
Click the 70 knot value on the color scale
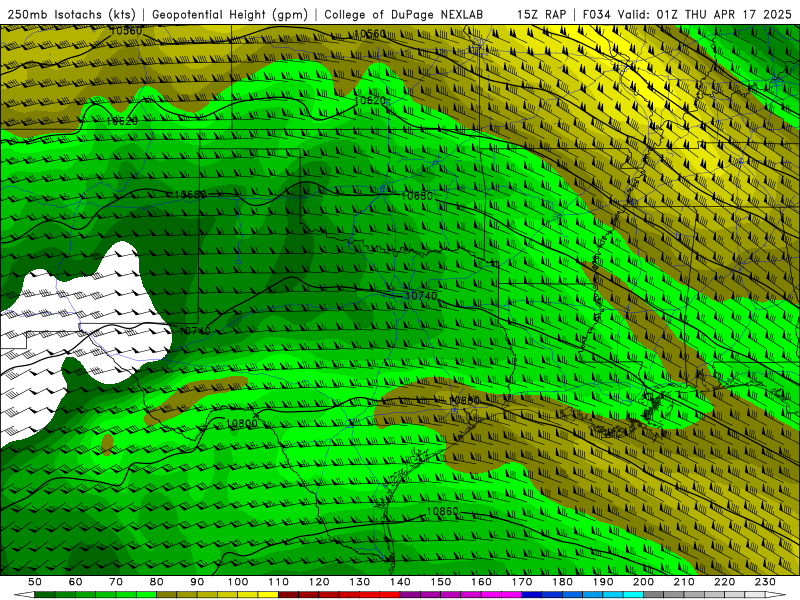(116, 582)
